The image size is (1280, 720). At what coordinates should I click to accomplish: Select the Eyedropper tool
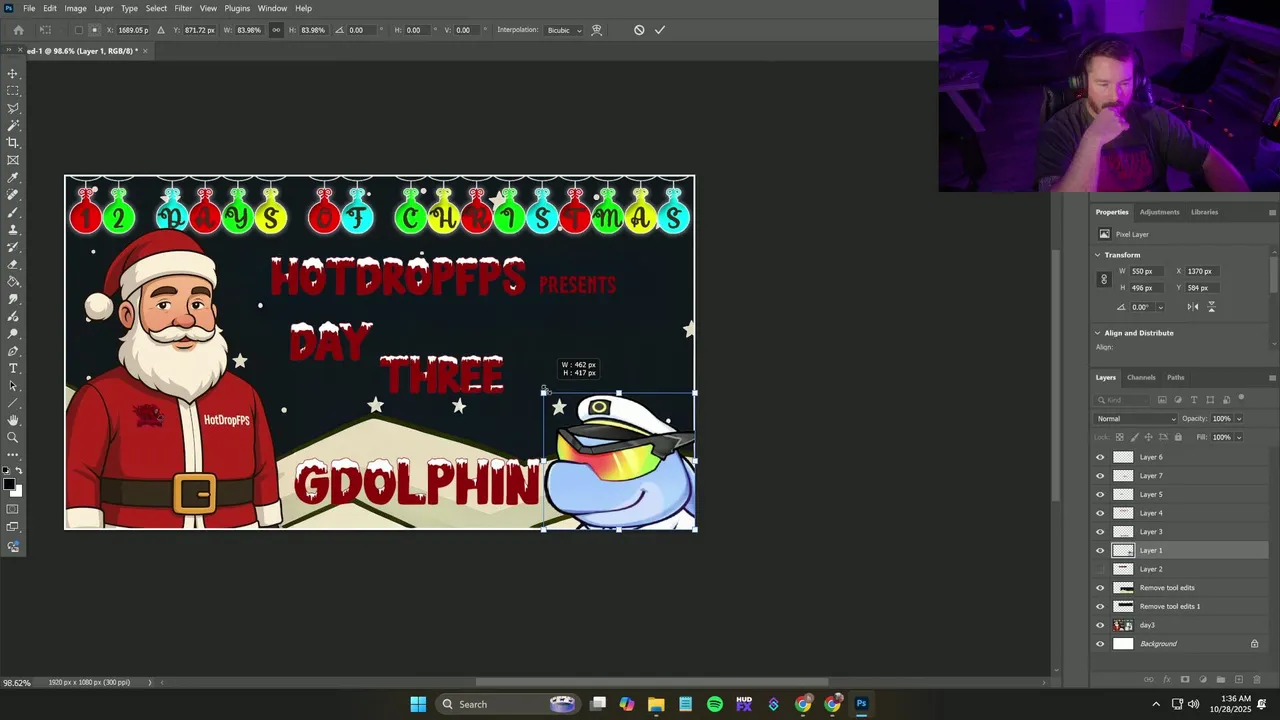click(x=13, y=178)
